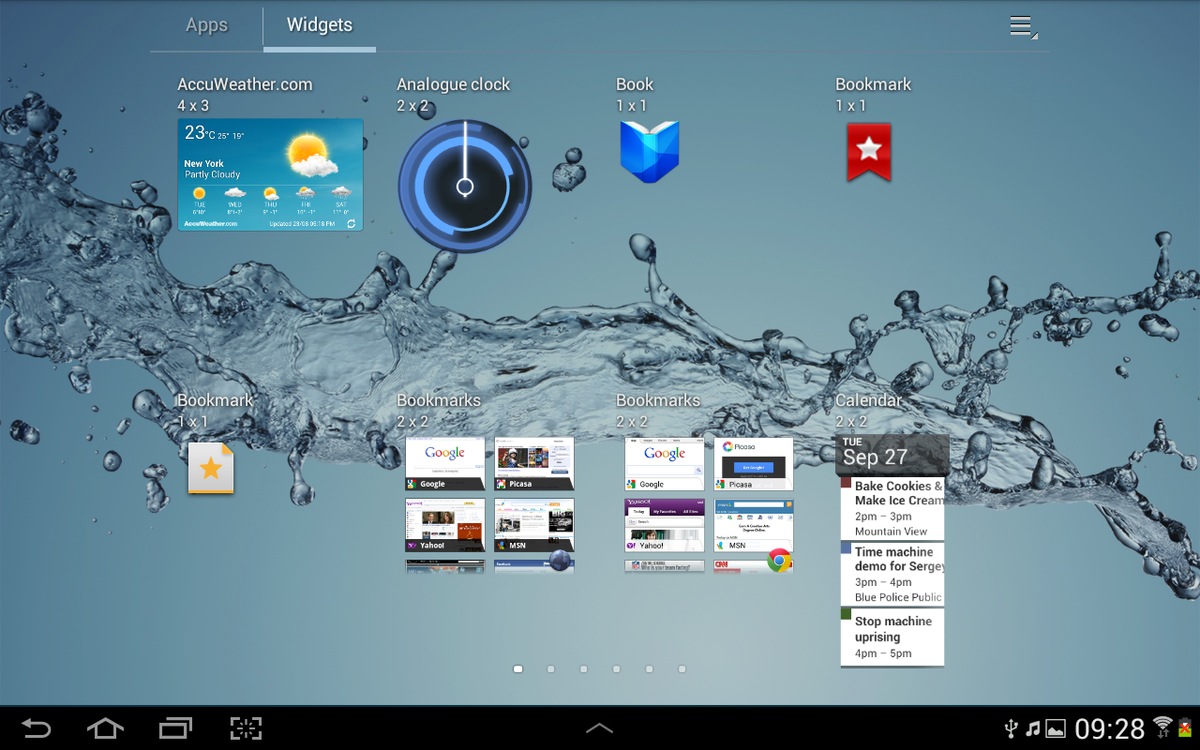Image resolution: width=1200 pixels, height=750 pixels.
Task: Tap the music note icon in status bar
Action: click(1035, 728)
